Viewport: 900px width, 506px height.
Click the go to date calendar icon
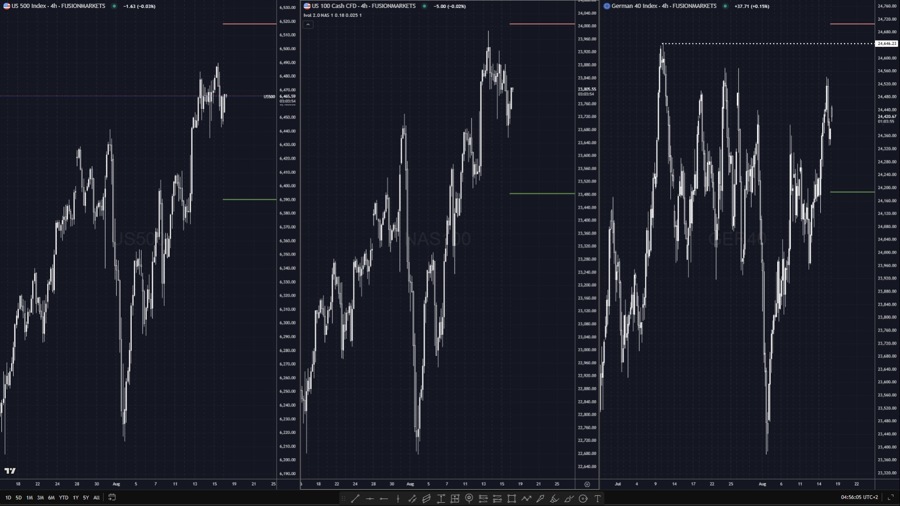(112, 497)
